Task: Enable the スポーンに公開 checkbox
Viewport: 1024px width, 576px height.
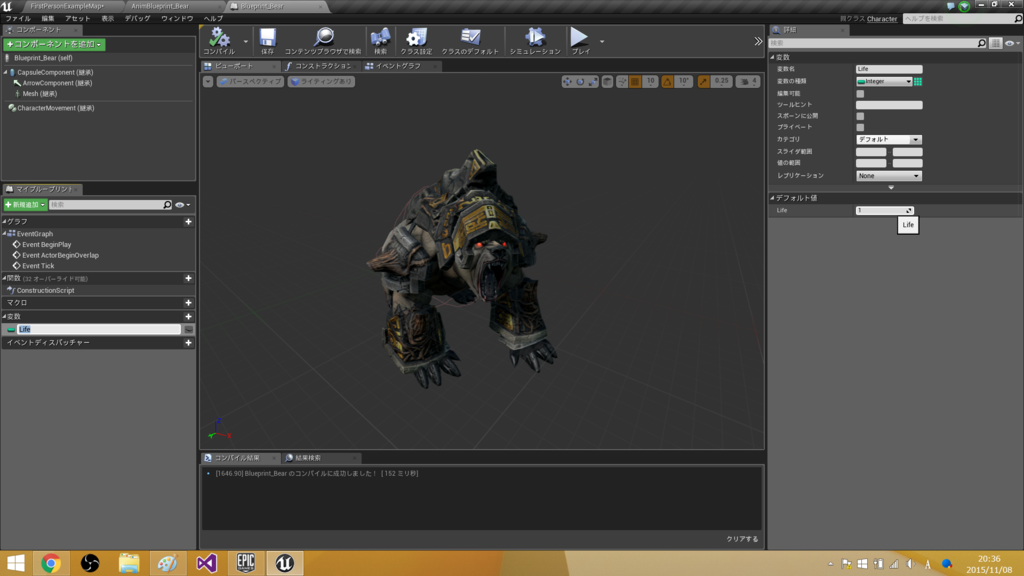Action: [x=860, y=116]
